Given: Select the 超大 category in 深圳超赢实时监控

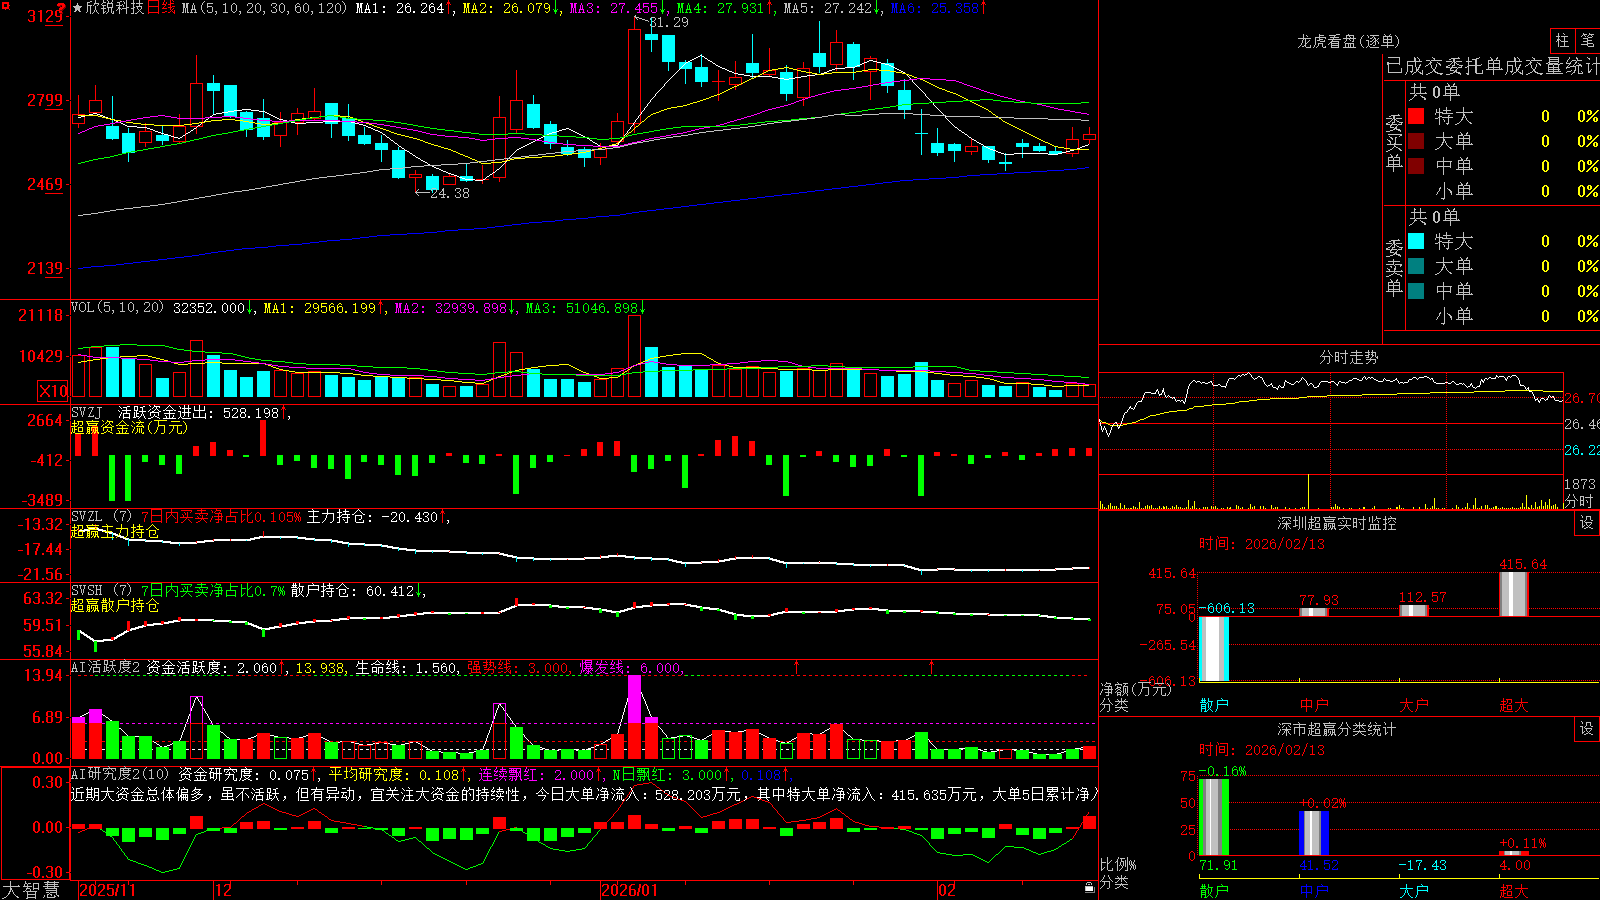Looking at the screenshot, I should pyautogui.click(x=1514, y=705).
